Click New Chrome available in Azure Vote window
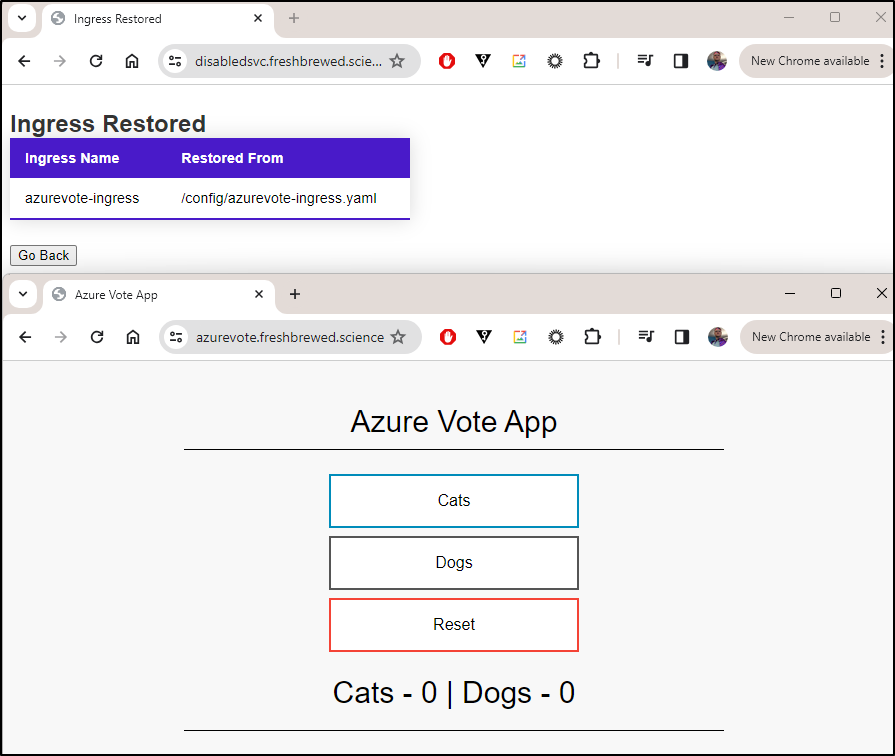Viewport: 895px width, 756px height. [x=811, y=337]
